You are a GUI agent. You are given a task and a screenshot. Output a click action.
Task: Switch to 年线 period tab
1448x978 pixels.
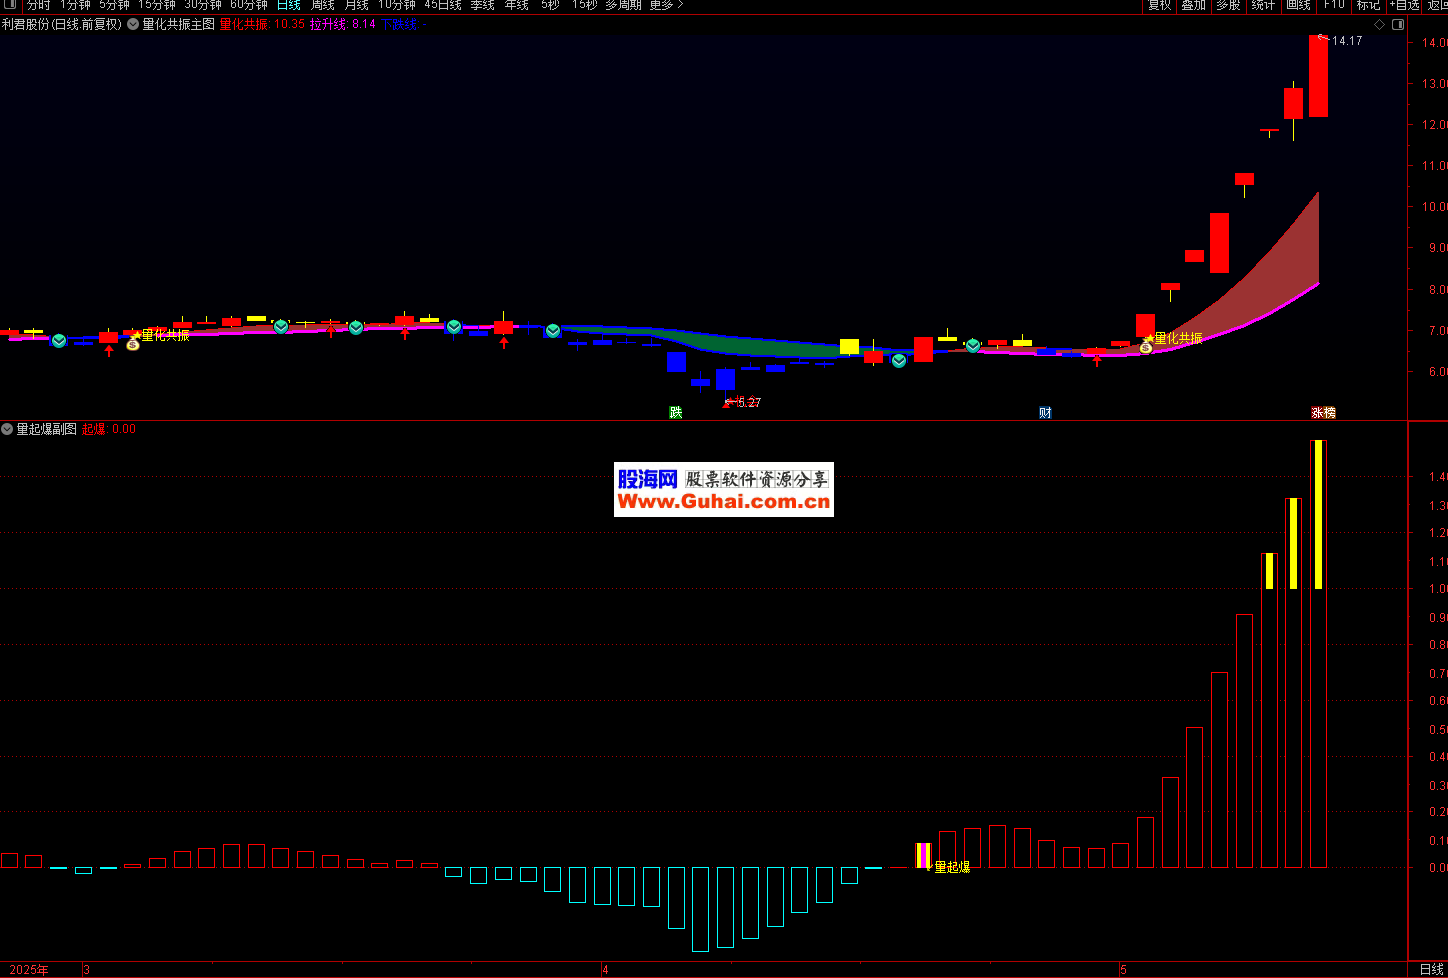tap(516, 5)
